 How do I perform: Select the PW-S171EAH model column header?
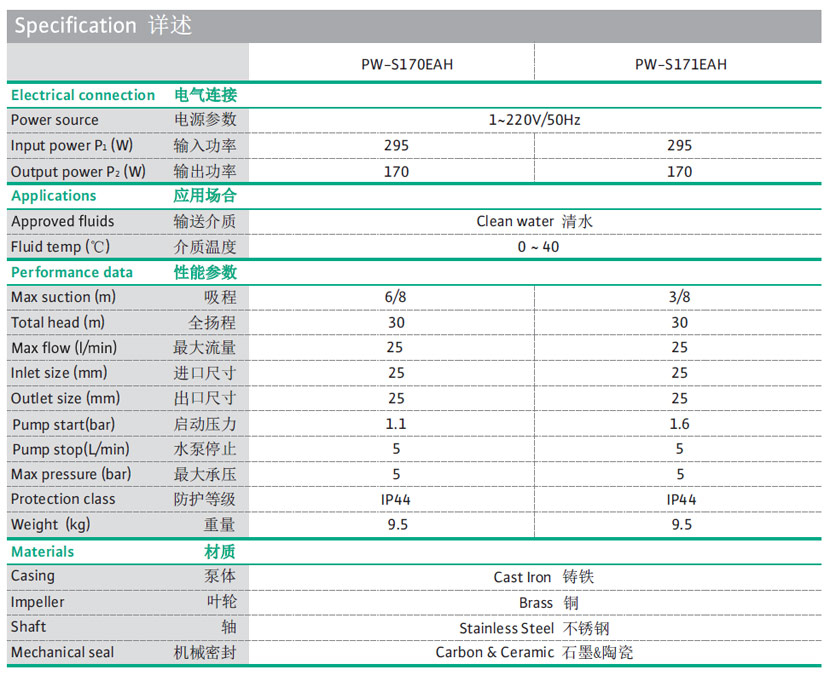point(681,65)
